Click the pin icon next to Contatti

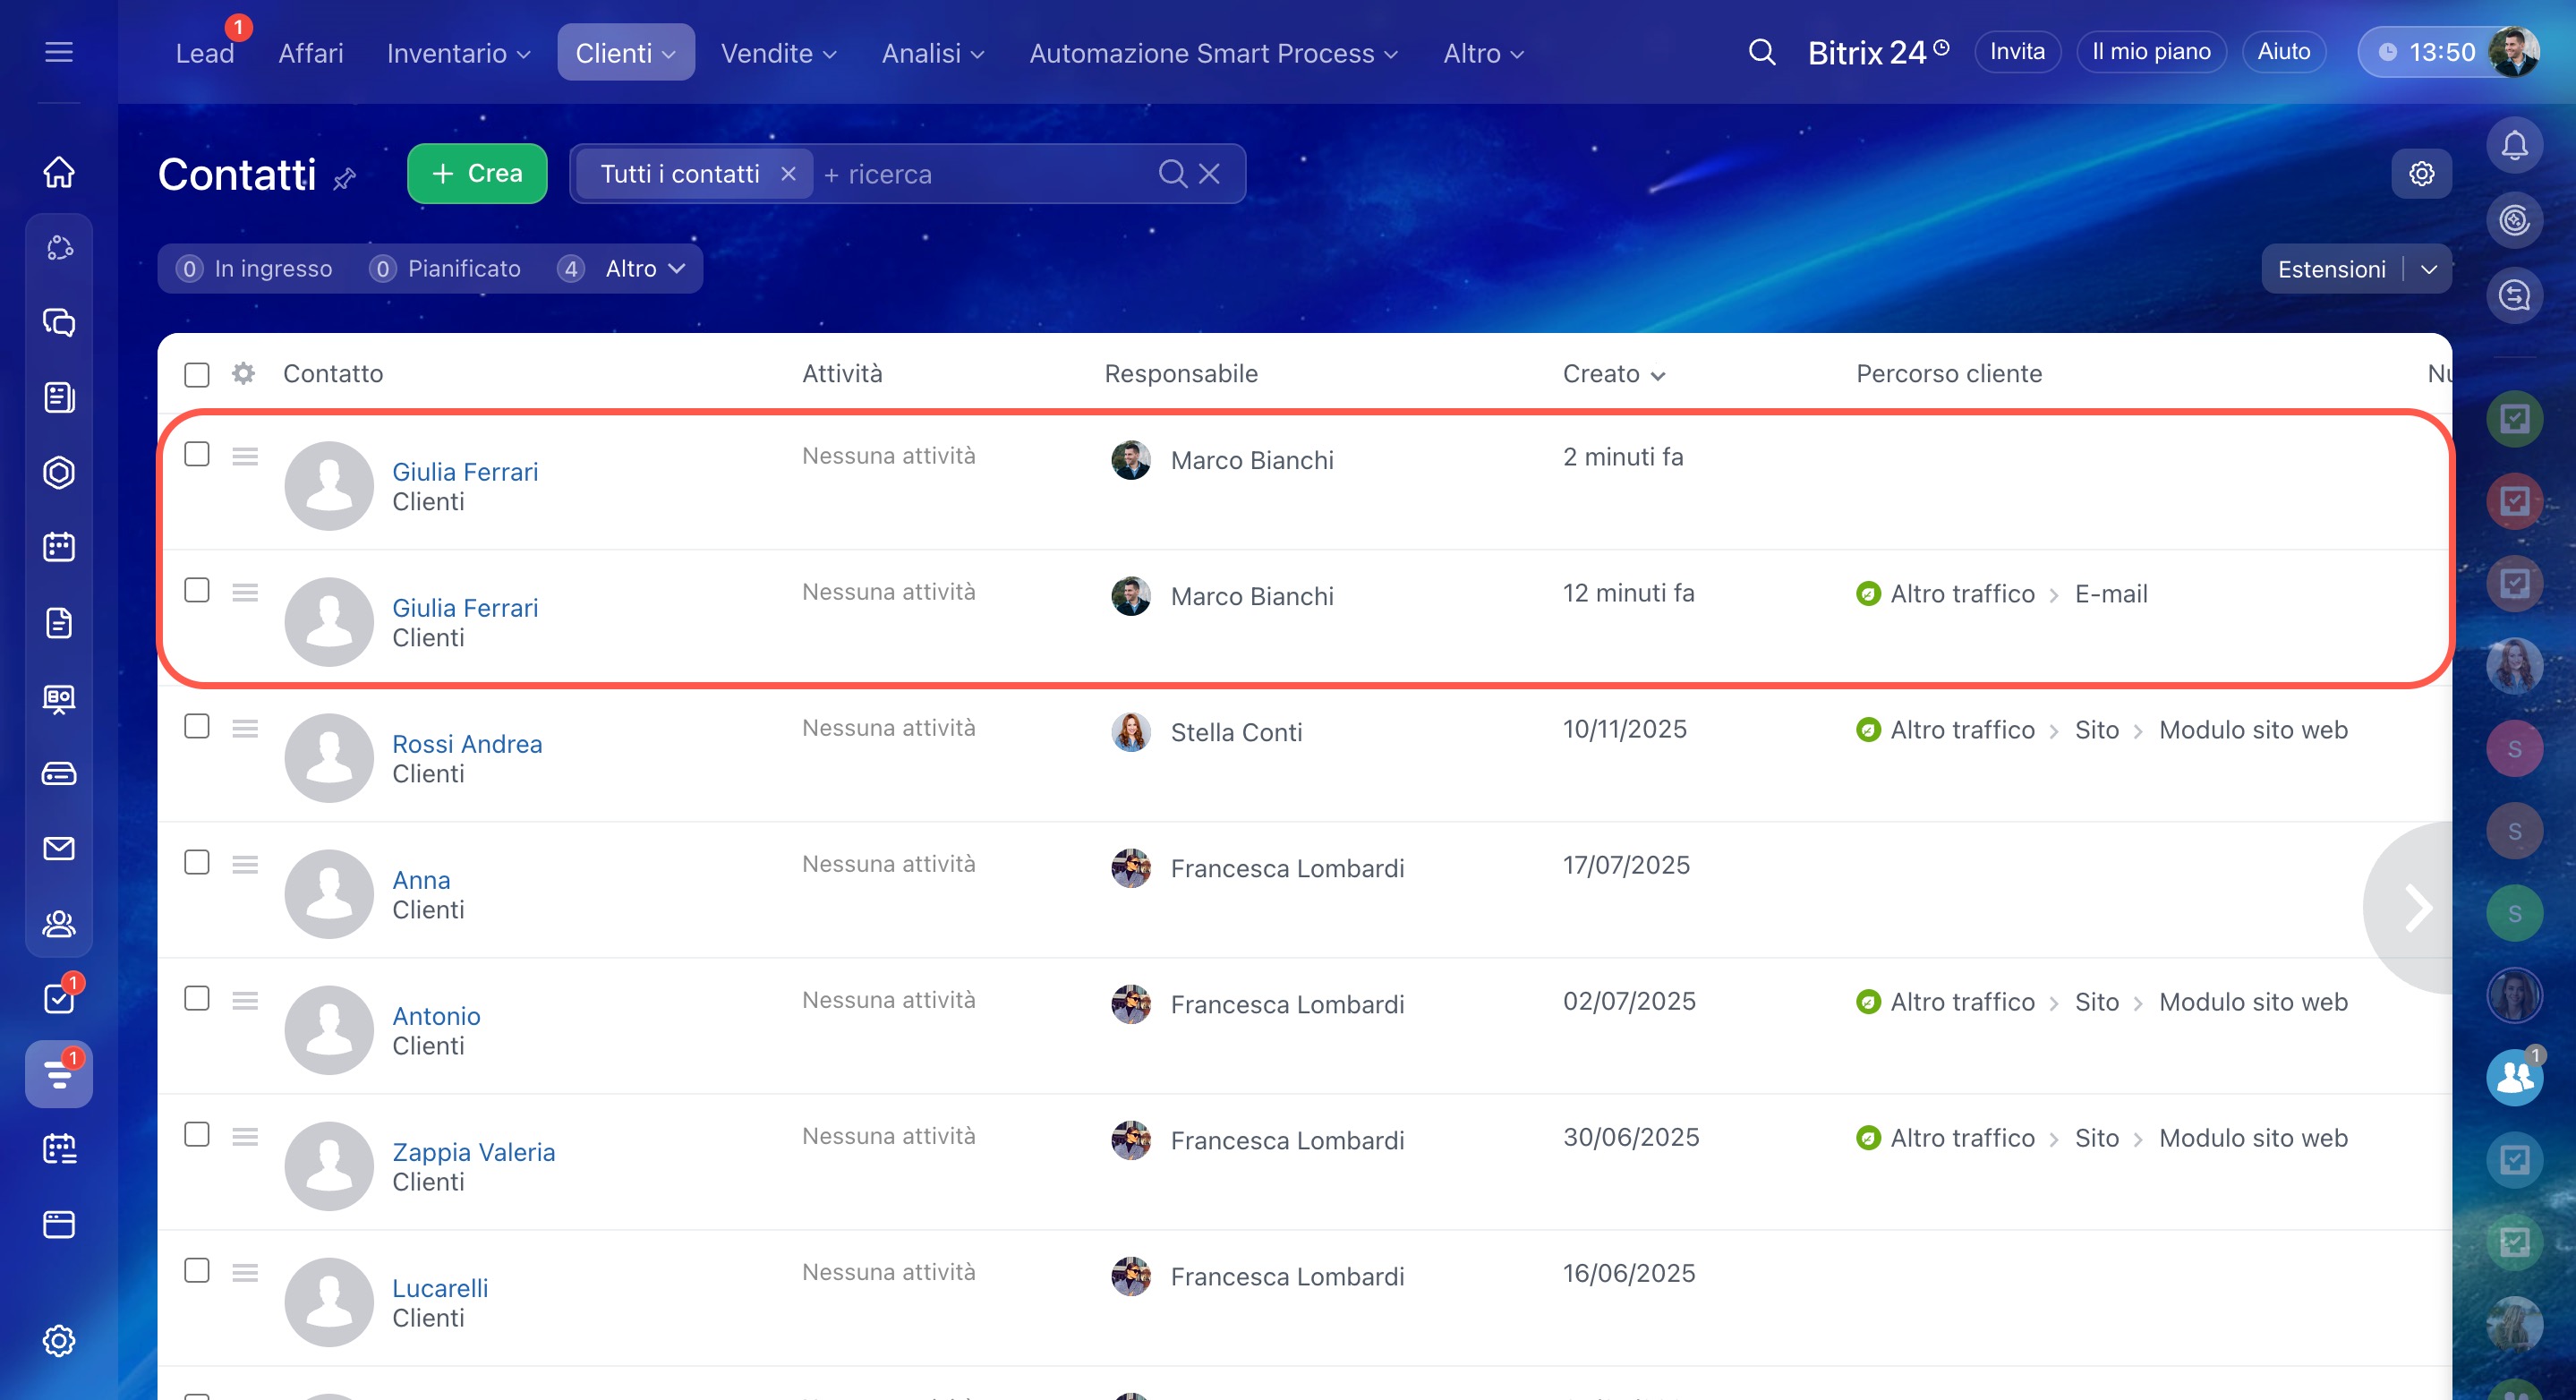(x=345, y=178)
